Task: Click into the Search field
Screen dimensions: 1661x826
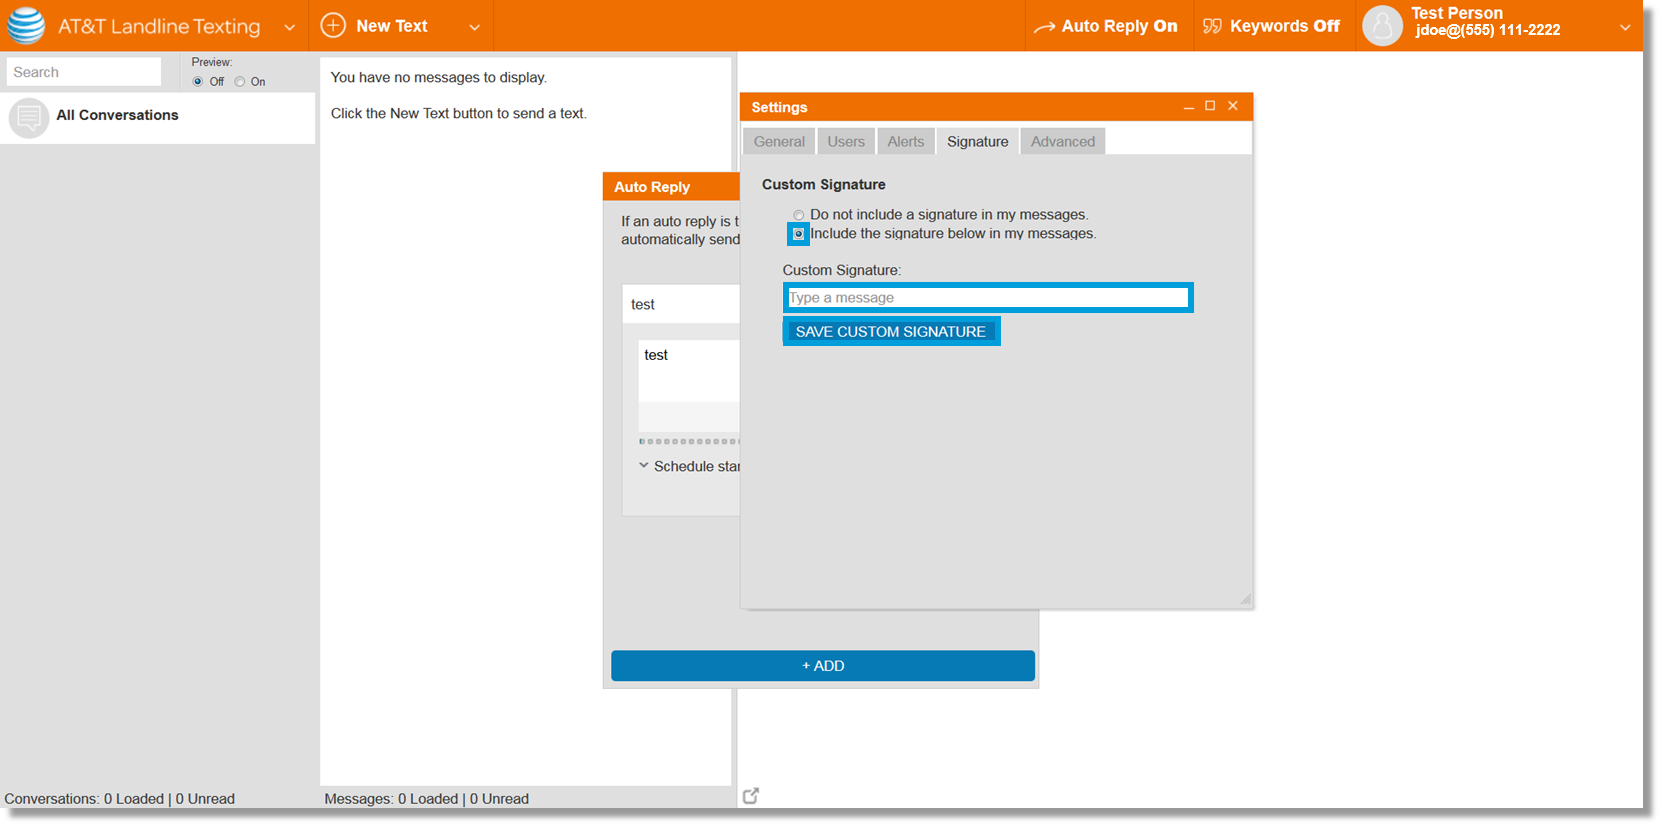Action: (84, 72)
